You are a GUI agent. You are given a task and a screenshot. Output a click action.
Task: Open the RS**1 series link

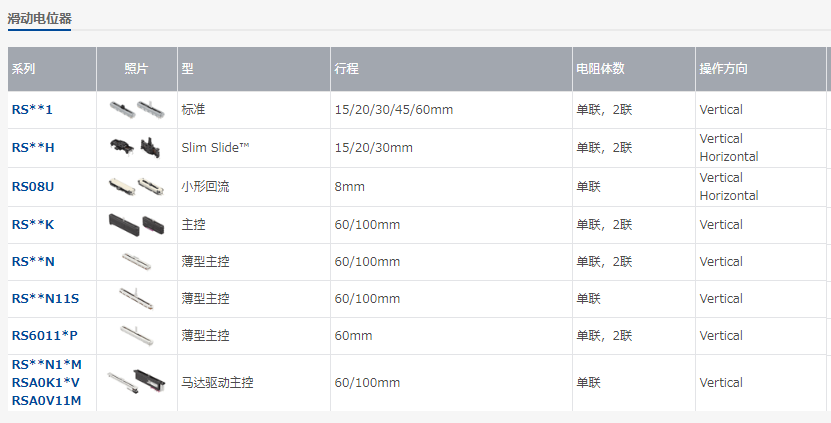pyautogui.click(x=33, y=109)
